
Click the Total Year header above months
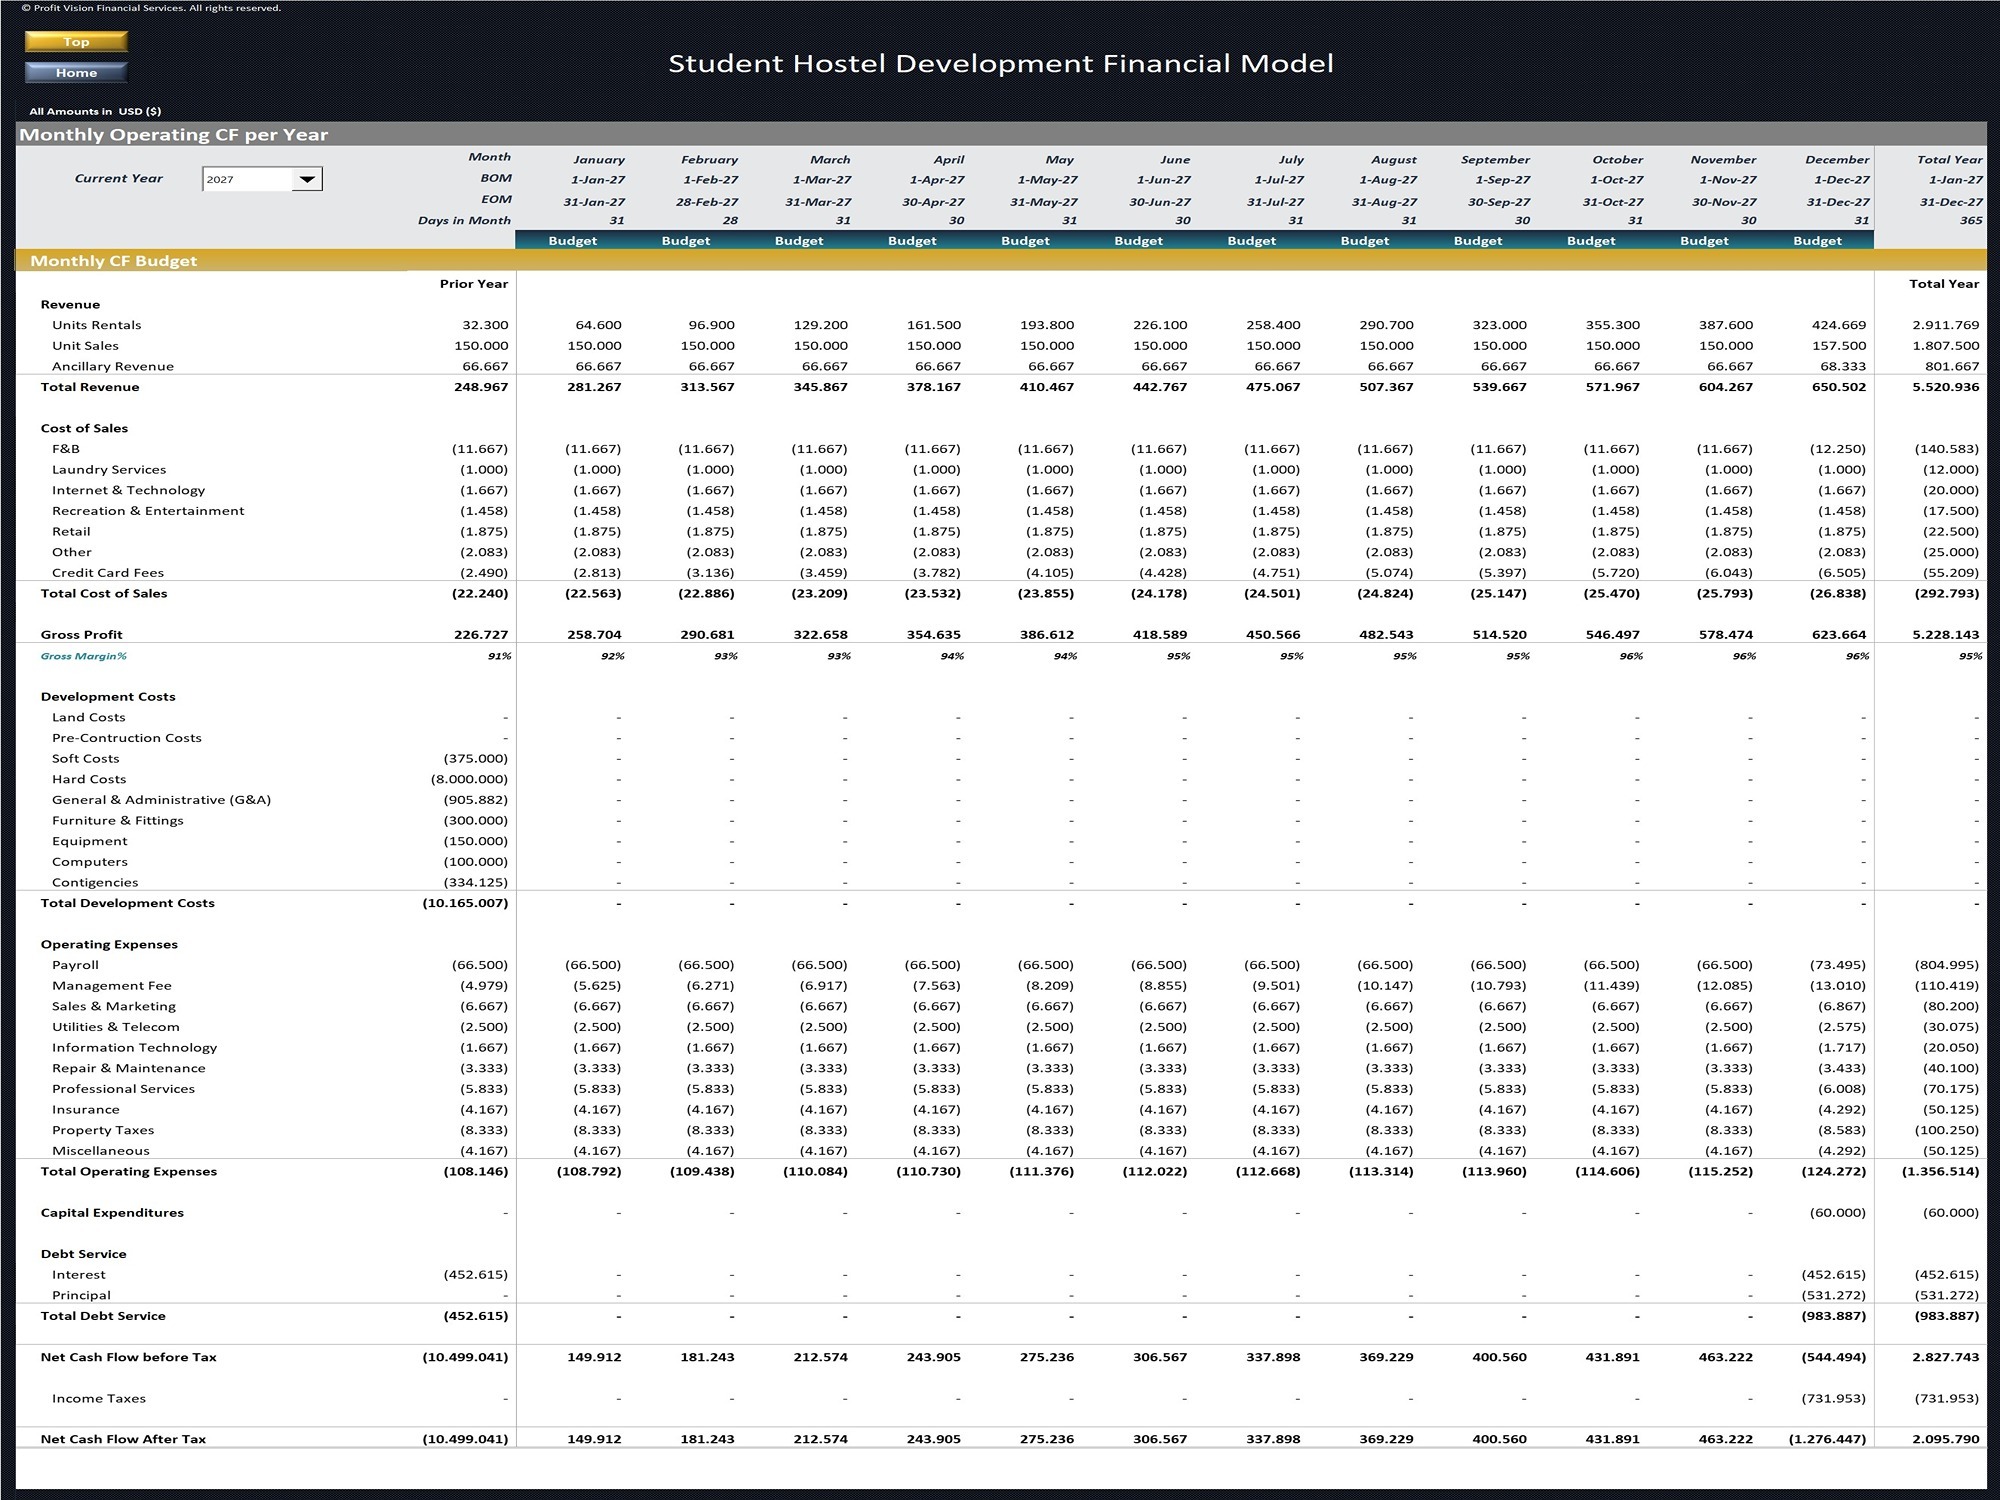[x=1949, y=159]
